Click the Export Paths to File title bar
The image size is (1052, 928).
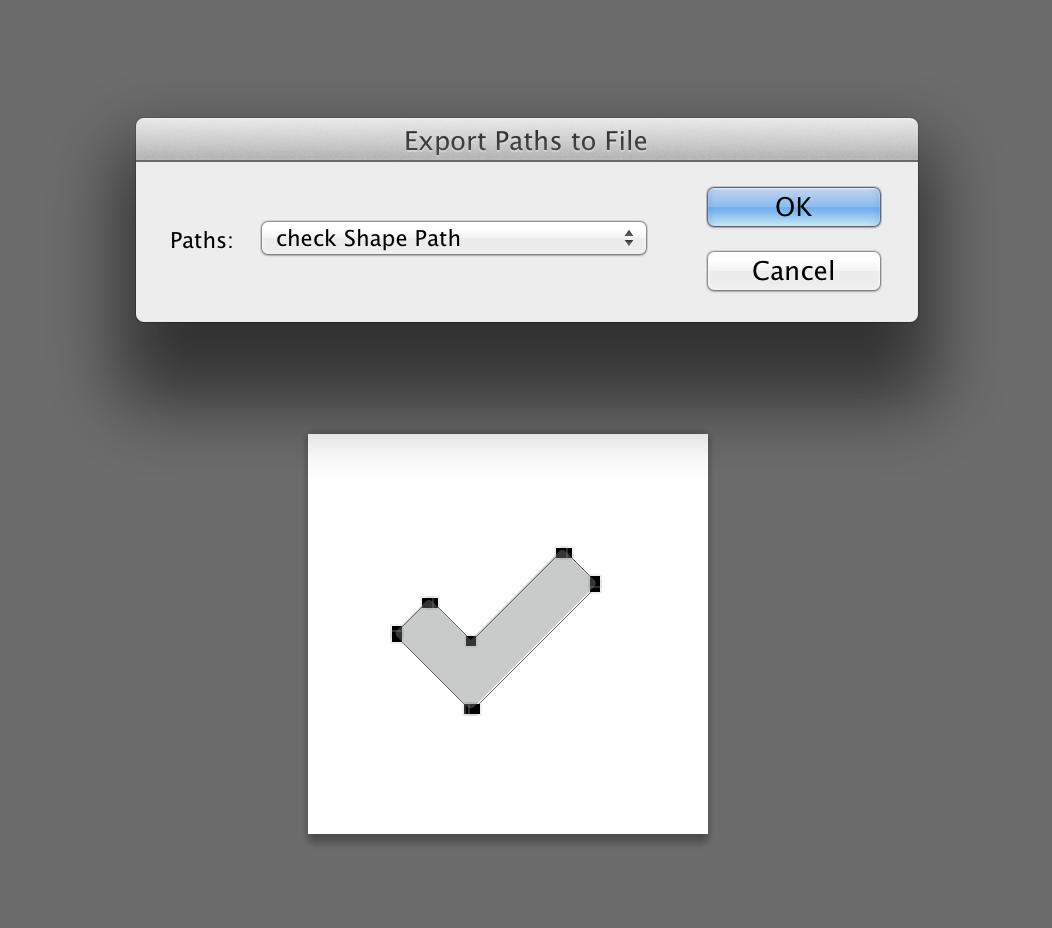527,140
